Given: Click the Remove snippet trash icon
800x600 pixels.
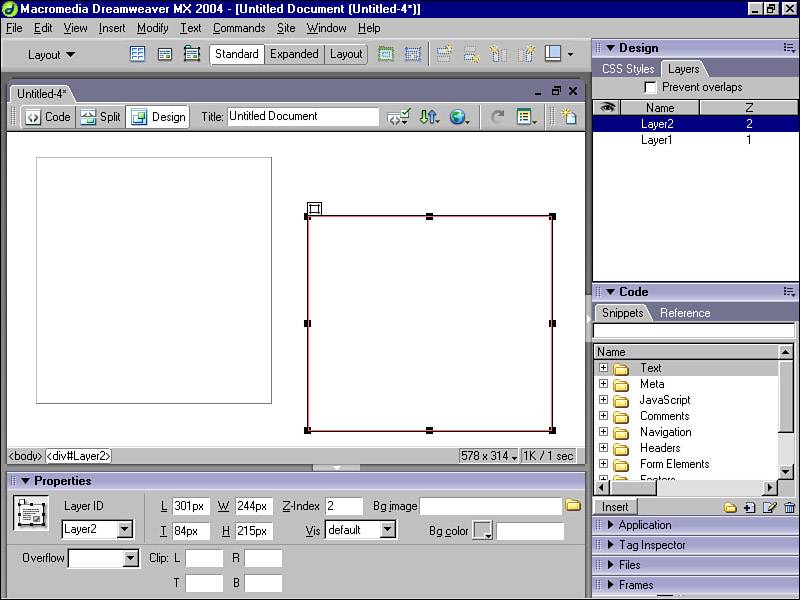Looking at the screenshot, I should [x=789, y=507].
